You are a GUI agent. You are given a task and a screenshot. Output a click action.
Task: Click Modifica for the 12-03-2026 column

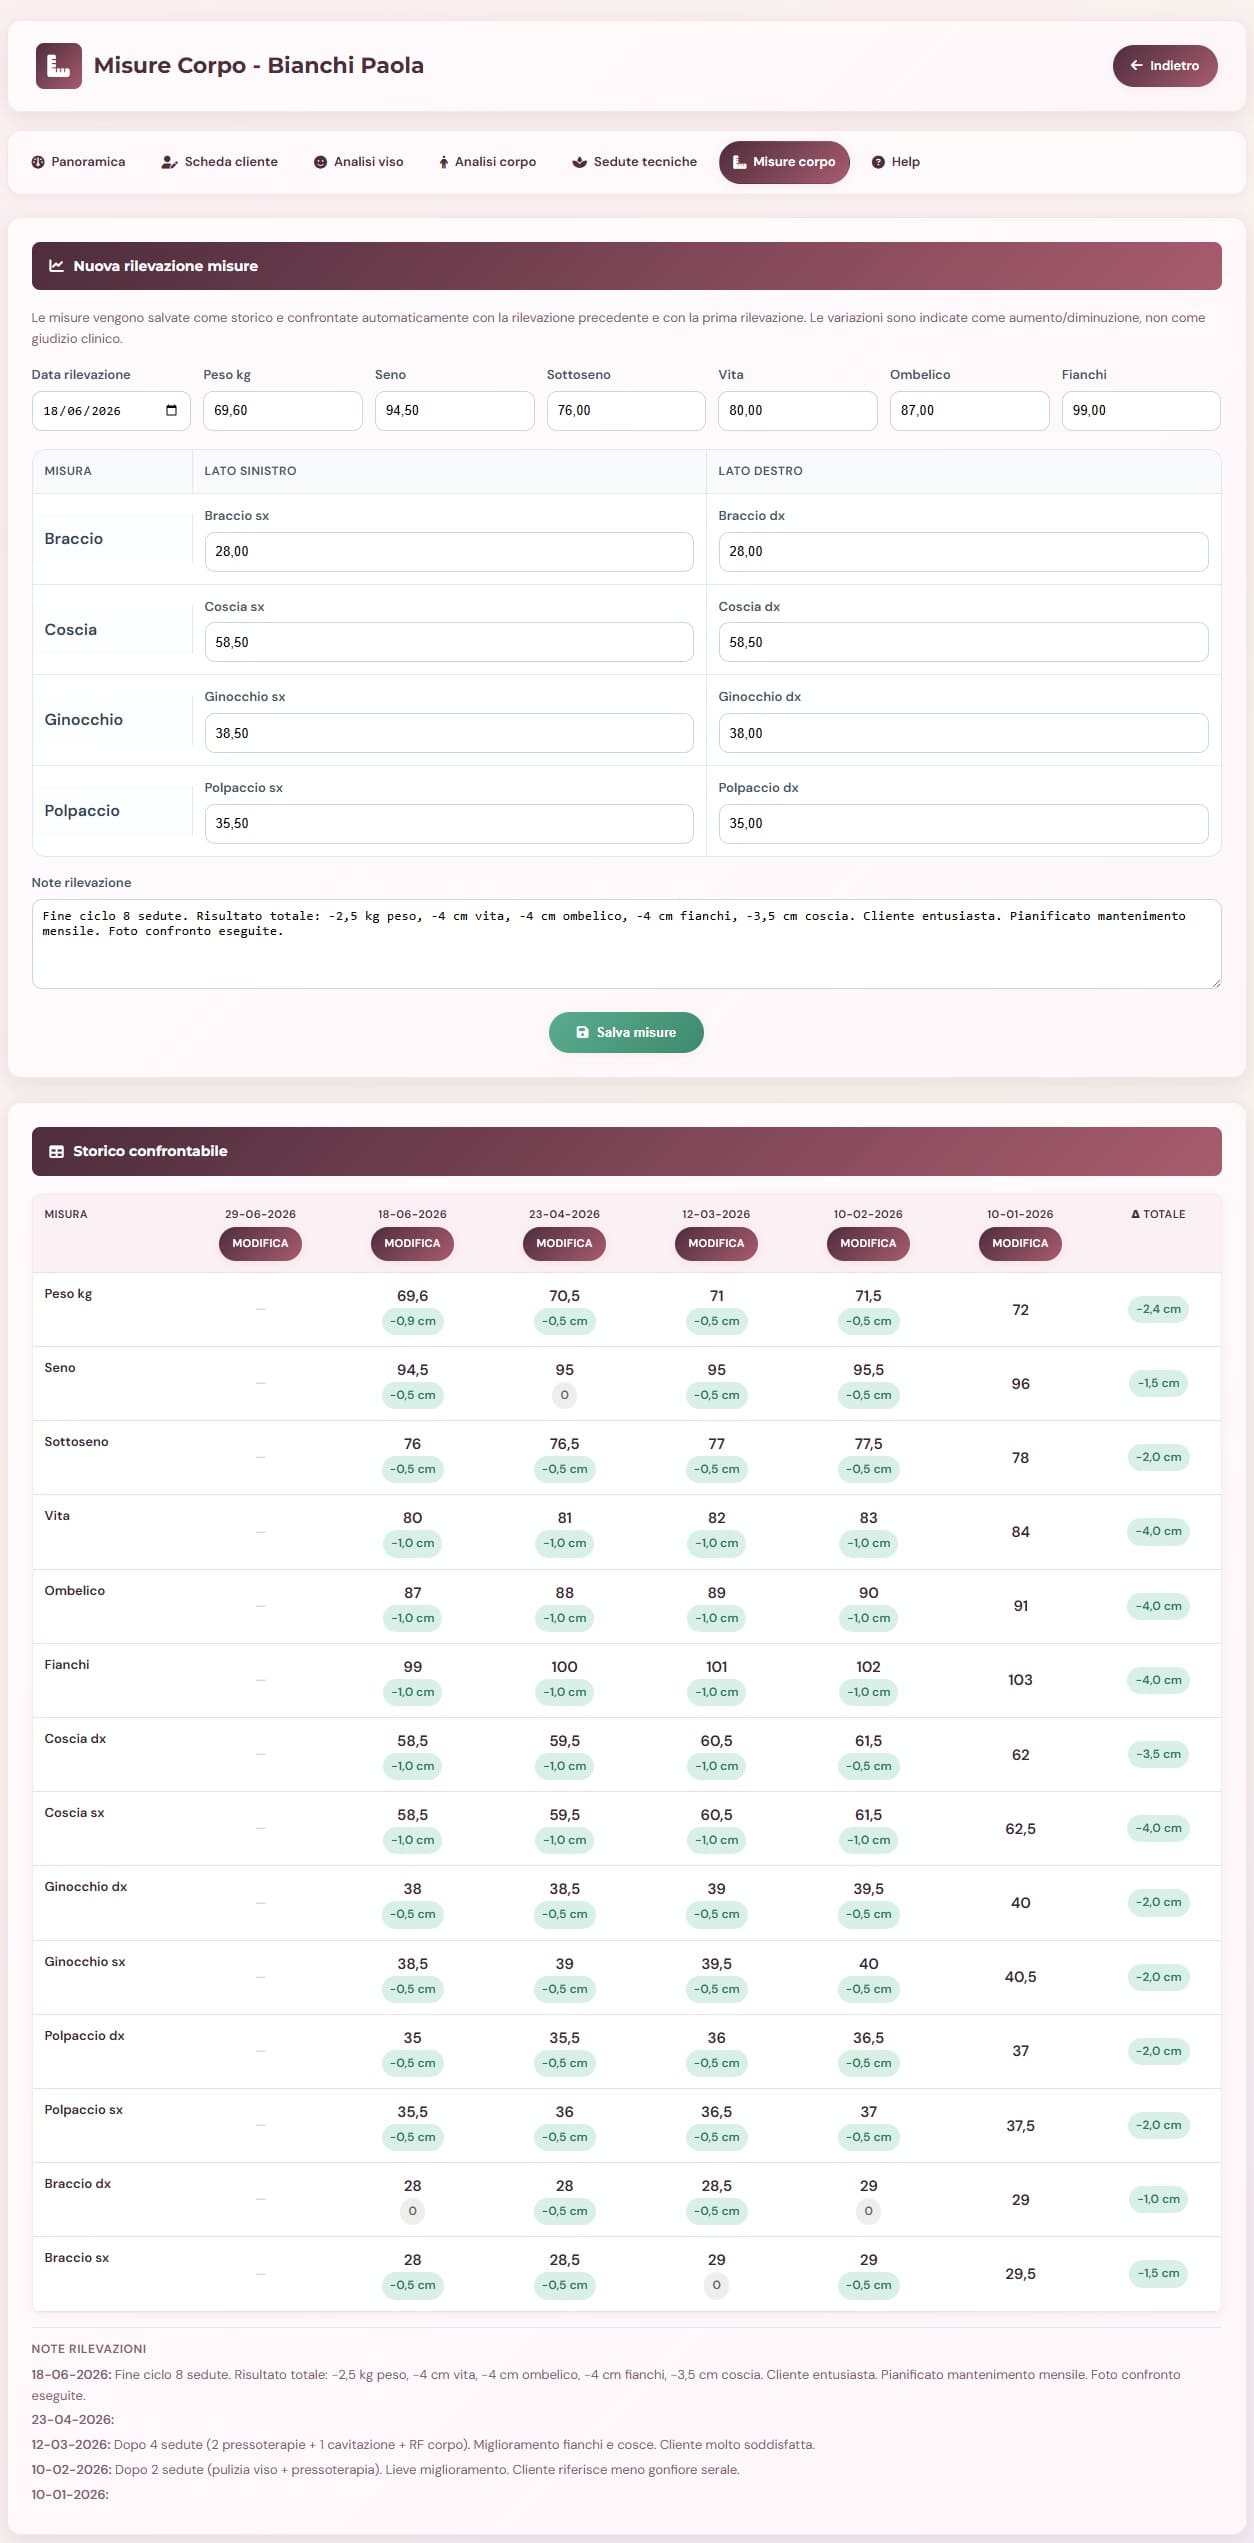pos(716,1244)
